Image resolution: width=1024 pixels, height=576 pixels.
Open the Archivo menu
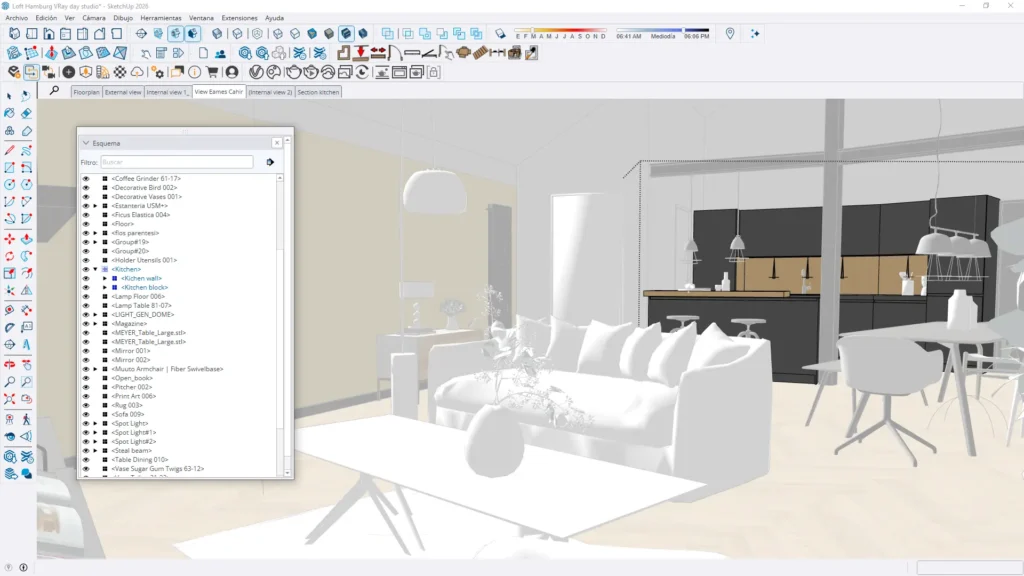click(16, 18)
